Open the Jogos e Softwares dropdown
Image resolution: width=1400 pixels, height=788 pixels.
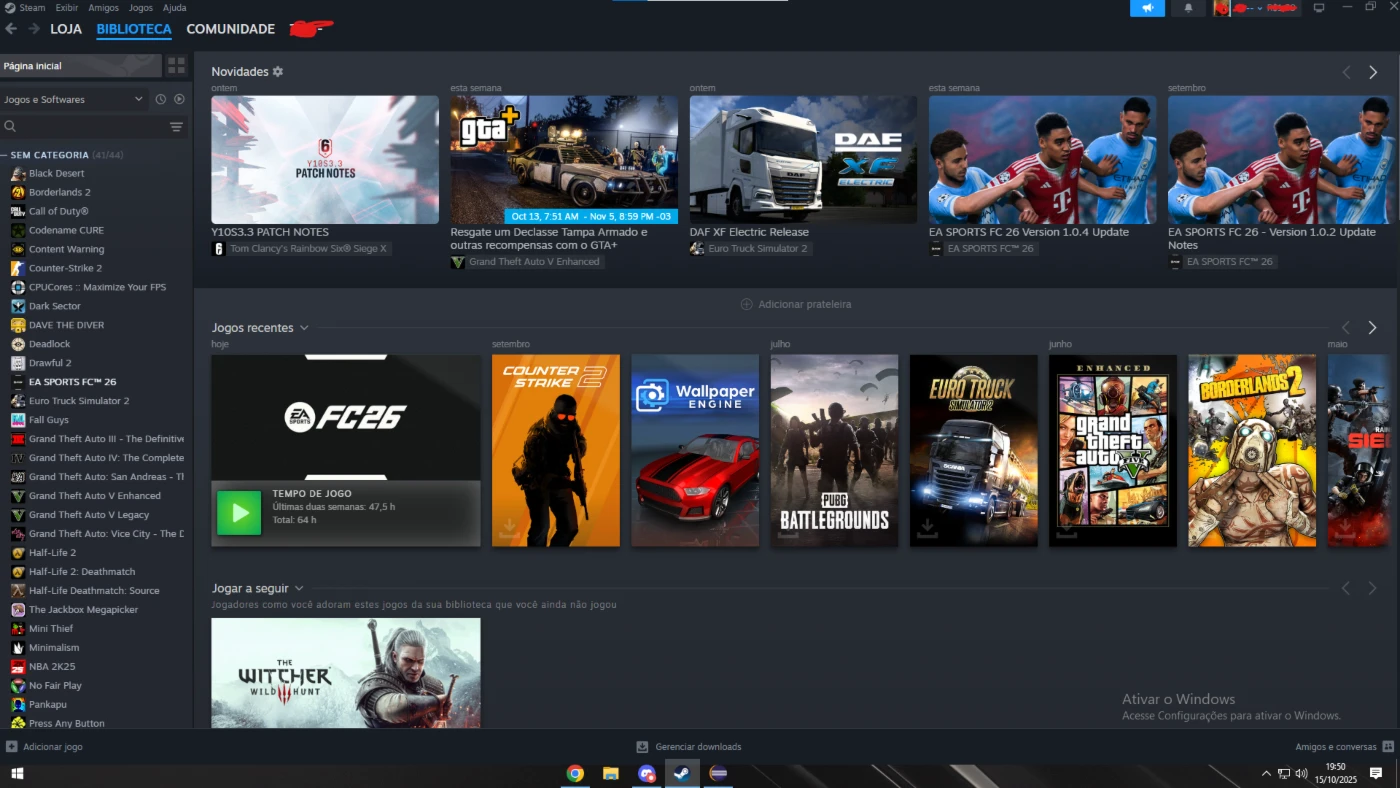73,99
